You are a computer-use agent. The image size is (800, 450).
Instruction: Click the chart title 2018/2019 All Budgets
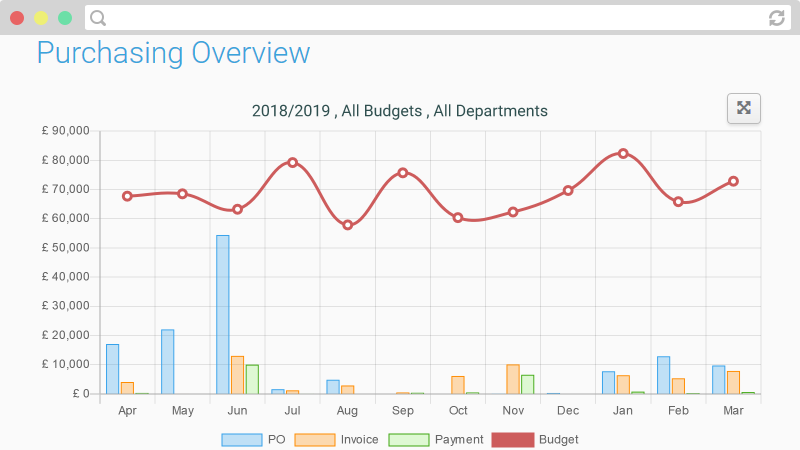399,111
